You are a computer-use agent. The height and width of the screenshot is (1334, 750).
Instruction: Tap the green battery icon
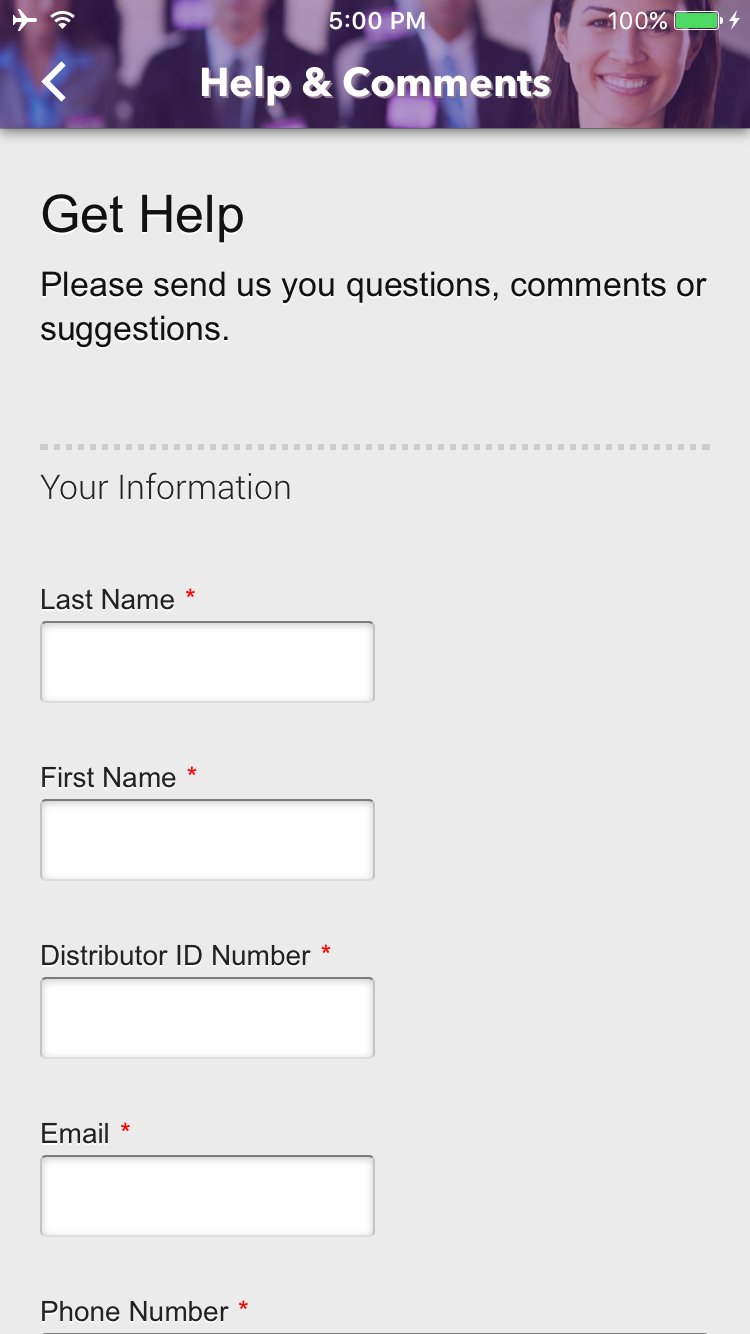coord(698,20)
